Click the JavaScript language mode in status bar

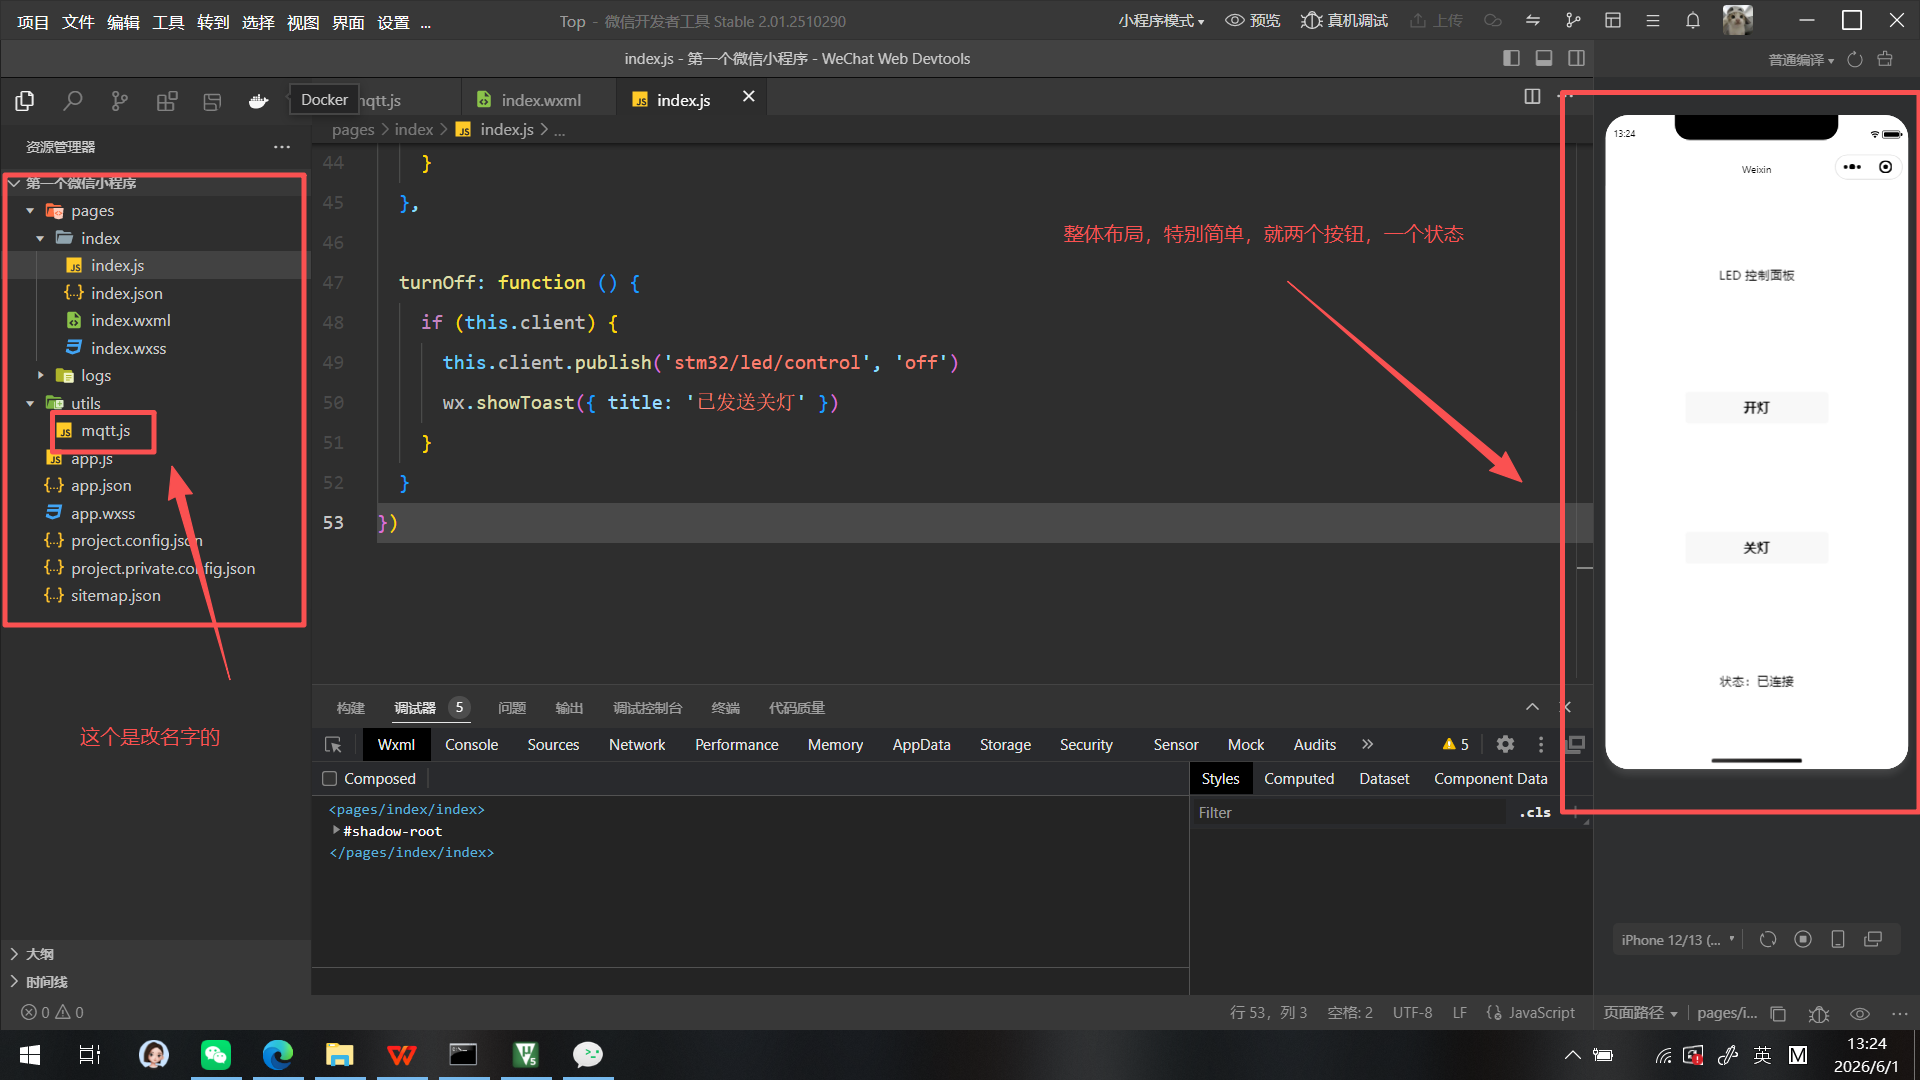pos(1531,1013)
